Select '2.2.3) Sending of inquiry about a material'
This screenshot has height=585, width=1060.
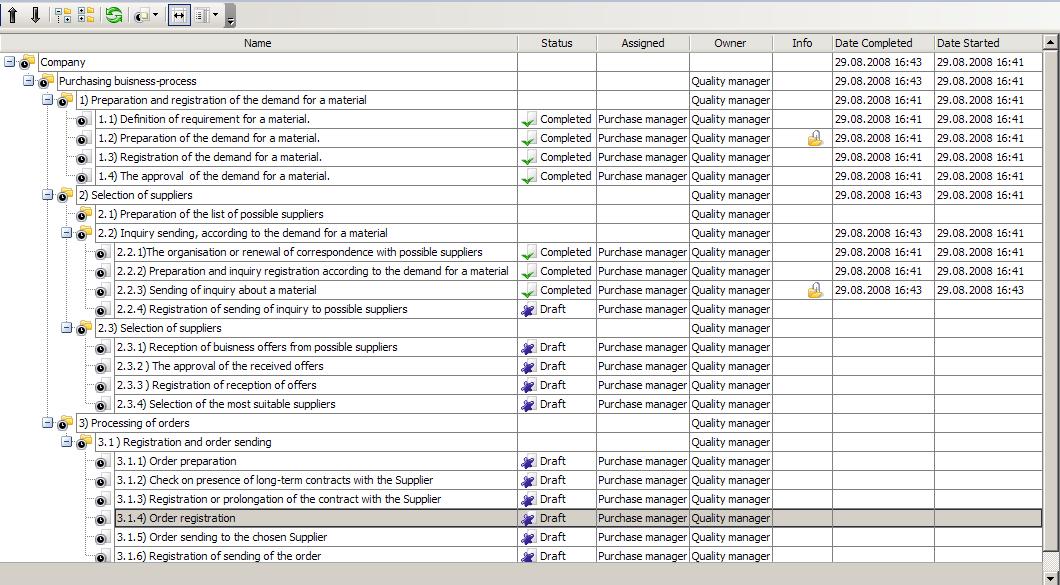pos(216,289)
